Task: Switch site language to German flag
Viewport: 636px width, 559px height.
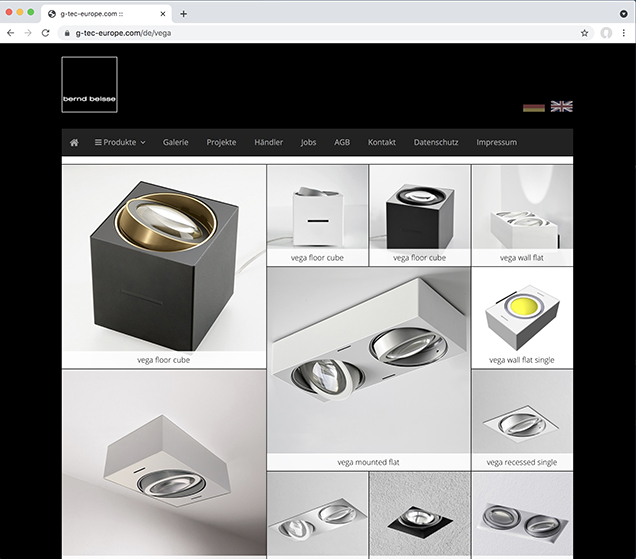Action: [x=534, y=106]
